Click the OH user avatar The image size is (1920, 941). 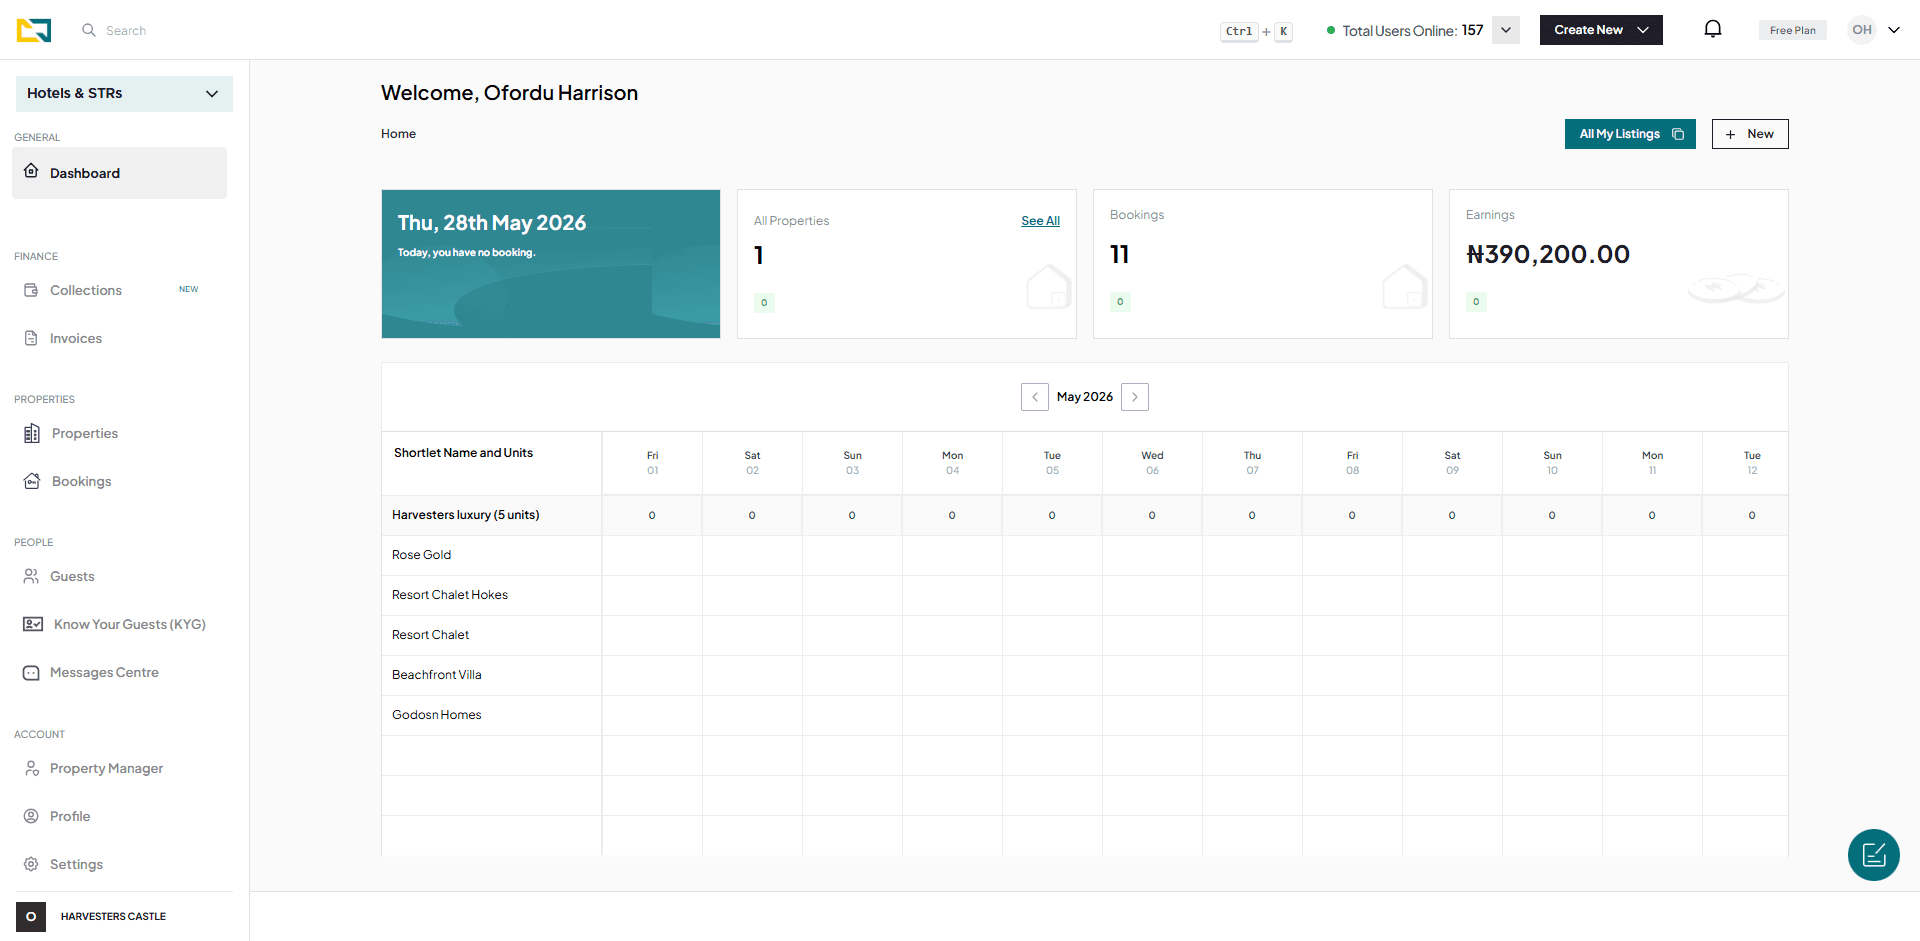point(1862,30)
